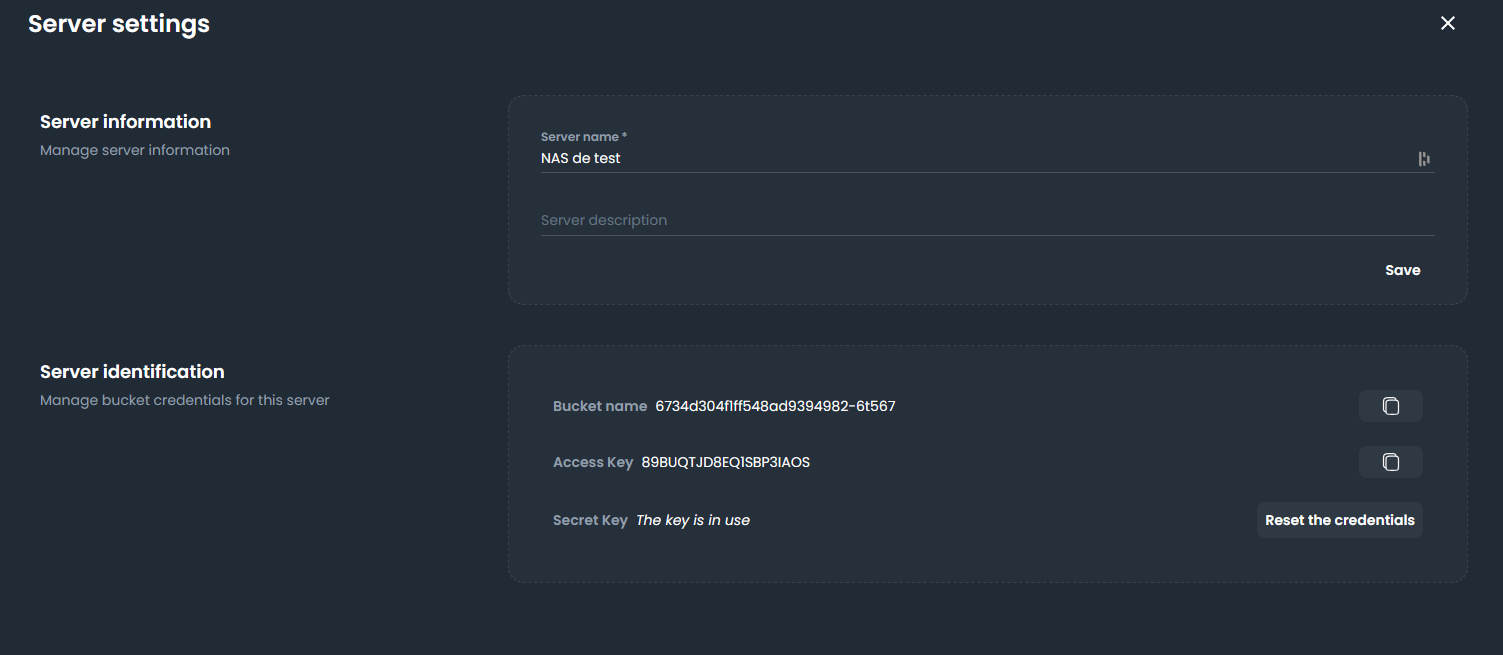Click the Server information heading
The height and width of the screenshot is (655, 1503).
pyautogui.click(x=125, y=121)
